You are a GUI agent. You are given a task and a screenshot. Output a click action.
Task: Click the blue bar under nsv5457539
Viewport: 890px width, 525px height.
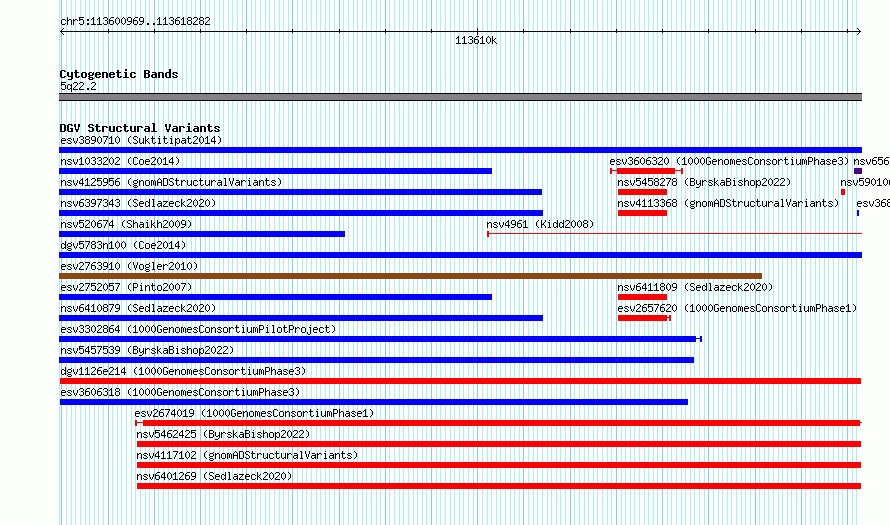(x=376, y=360)
